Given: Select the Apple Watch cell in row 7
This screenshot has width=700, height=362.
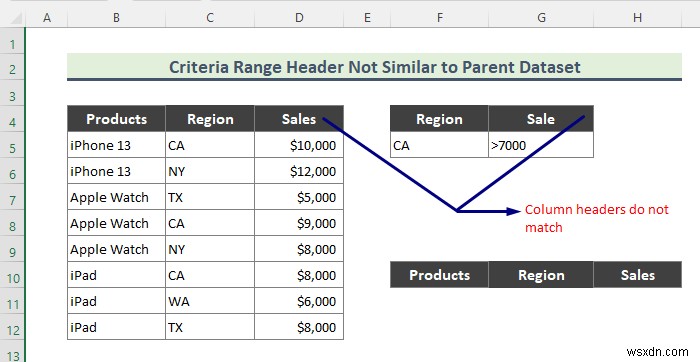Looking at the screenshot, I should pos(116,197).
